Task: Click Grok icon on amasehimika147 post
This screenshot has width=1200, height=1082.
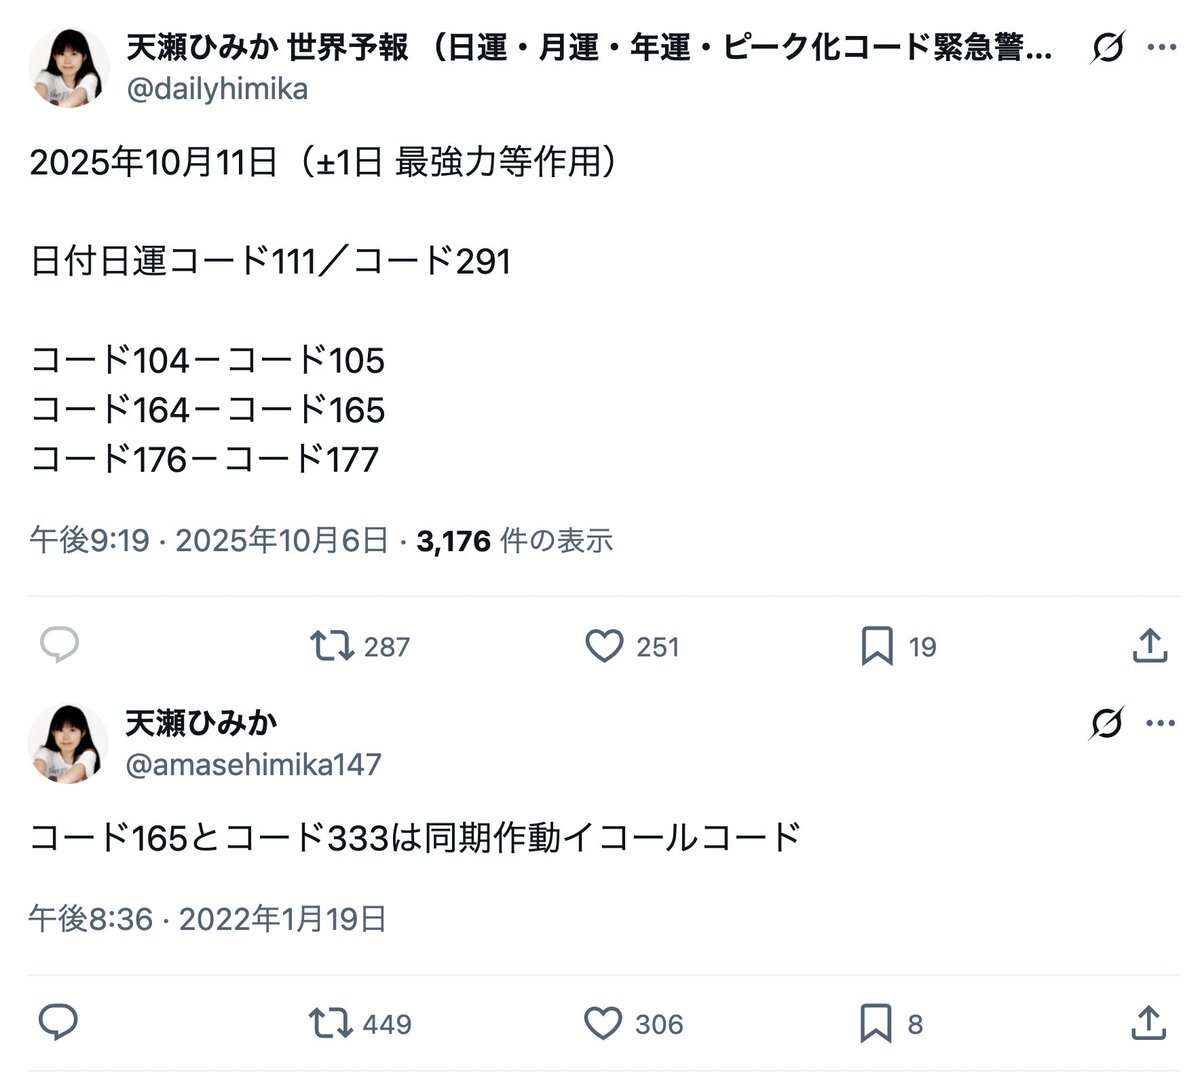Action: point(1107,723)
